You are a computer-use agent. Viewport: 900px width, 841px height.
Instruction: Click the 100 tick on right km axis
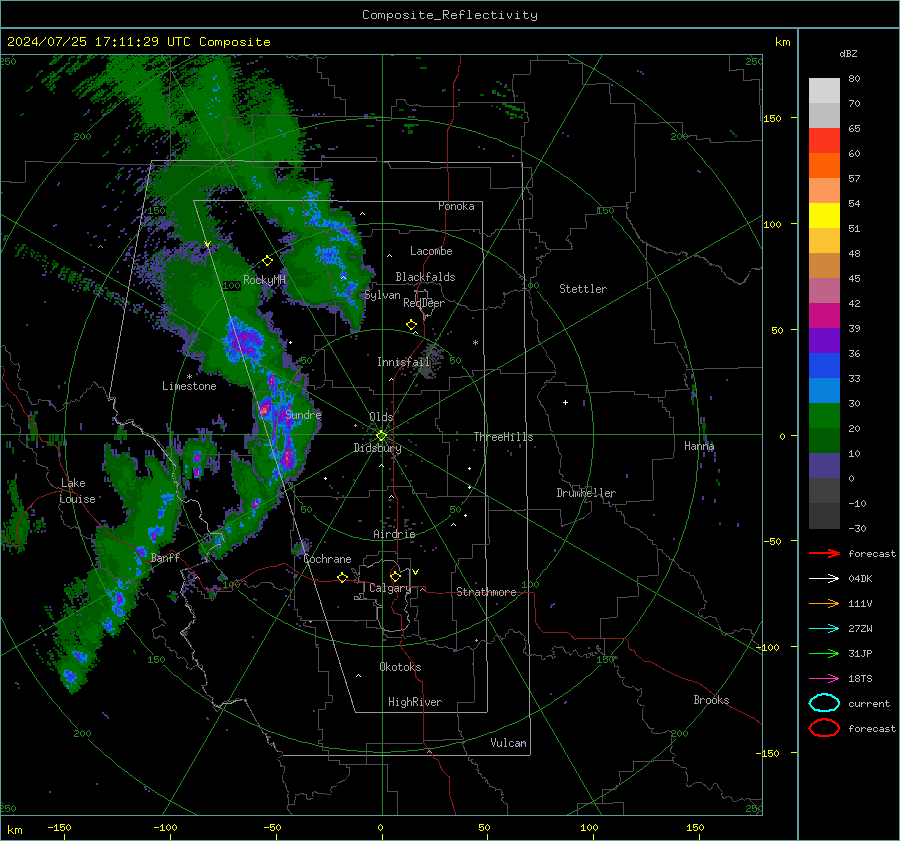tap(772, 224)
